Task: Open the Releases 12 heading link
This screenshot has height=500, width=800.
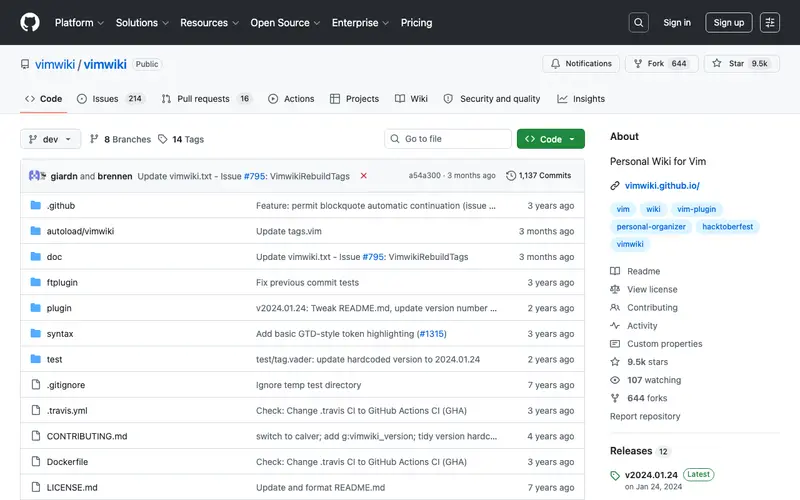Action: coord(640,451)
